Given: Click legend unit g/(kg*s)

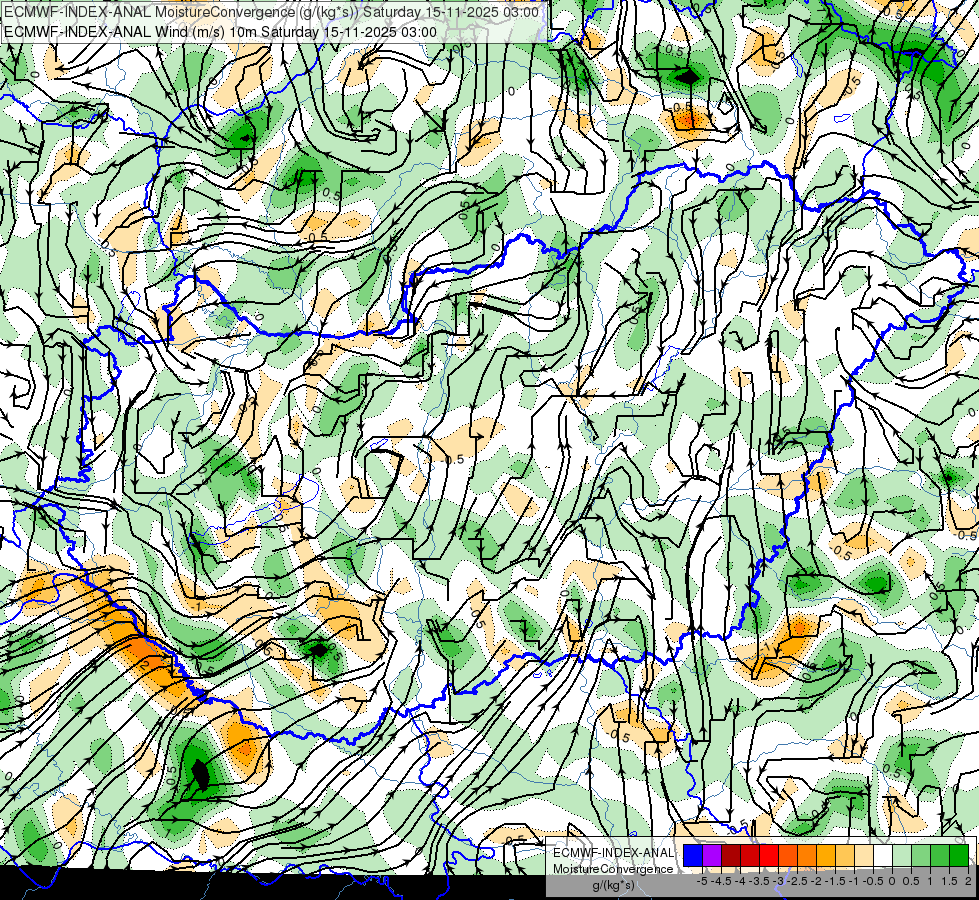Looking at the screenshot, I should tap(613, 885).
